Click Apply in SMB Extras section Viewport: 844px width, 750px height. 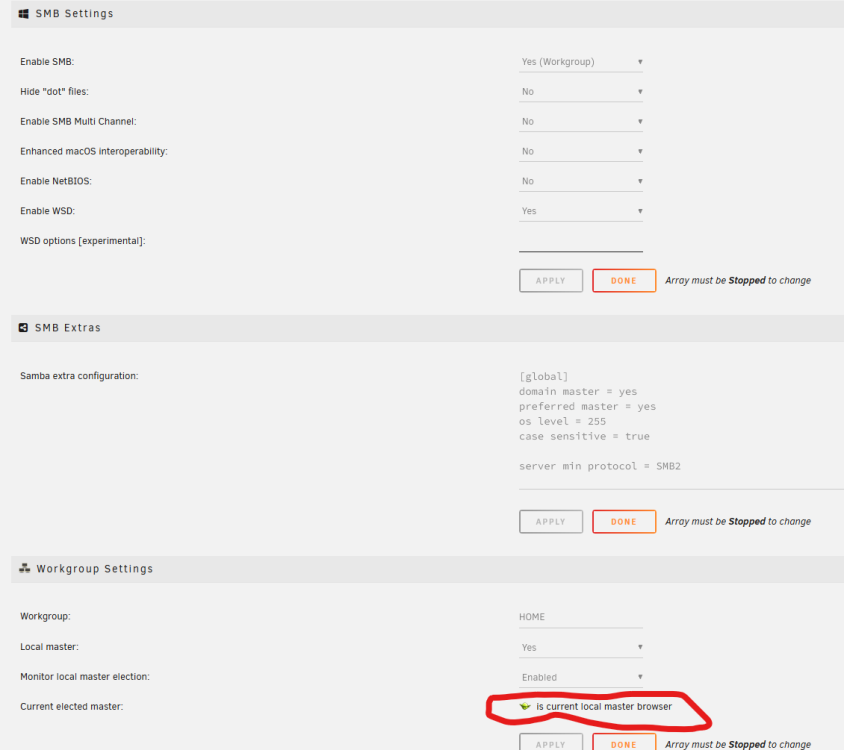[551, 522]
